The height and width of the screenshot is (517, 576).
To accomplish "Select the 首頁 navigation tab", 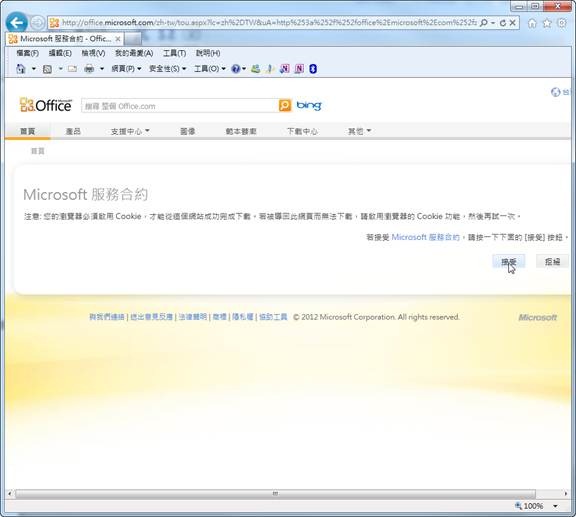I will pos(28,131).
